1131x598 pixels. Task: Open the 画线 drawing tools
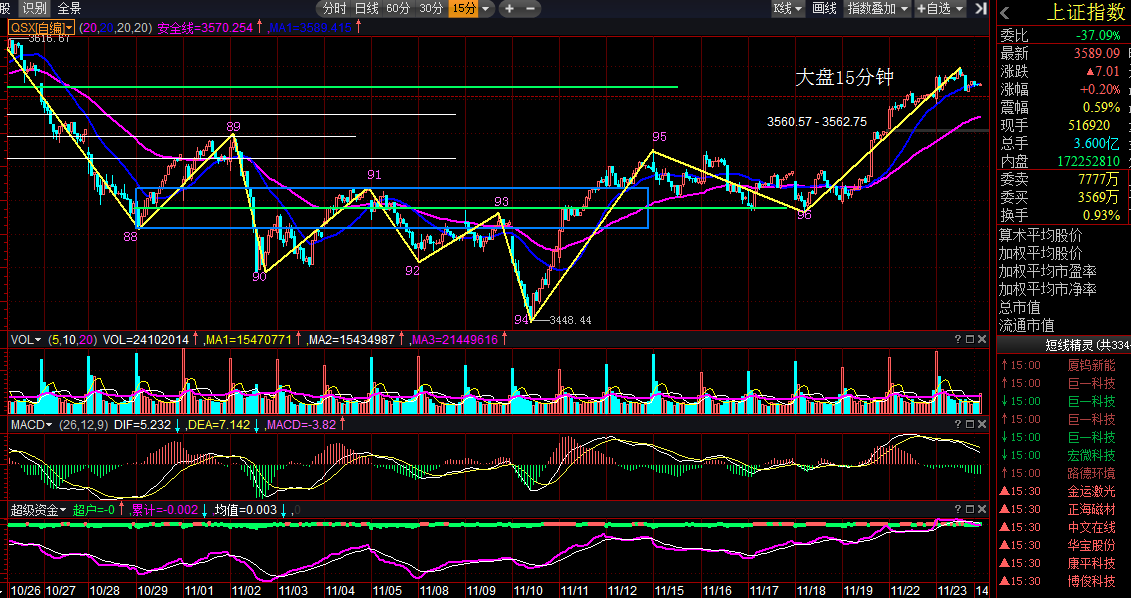tap(824, 9)
